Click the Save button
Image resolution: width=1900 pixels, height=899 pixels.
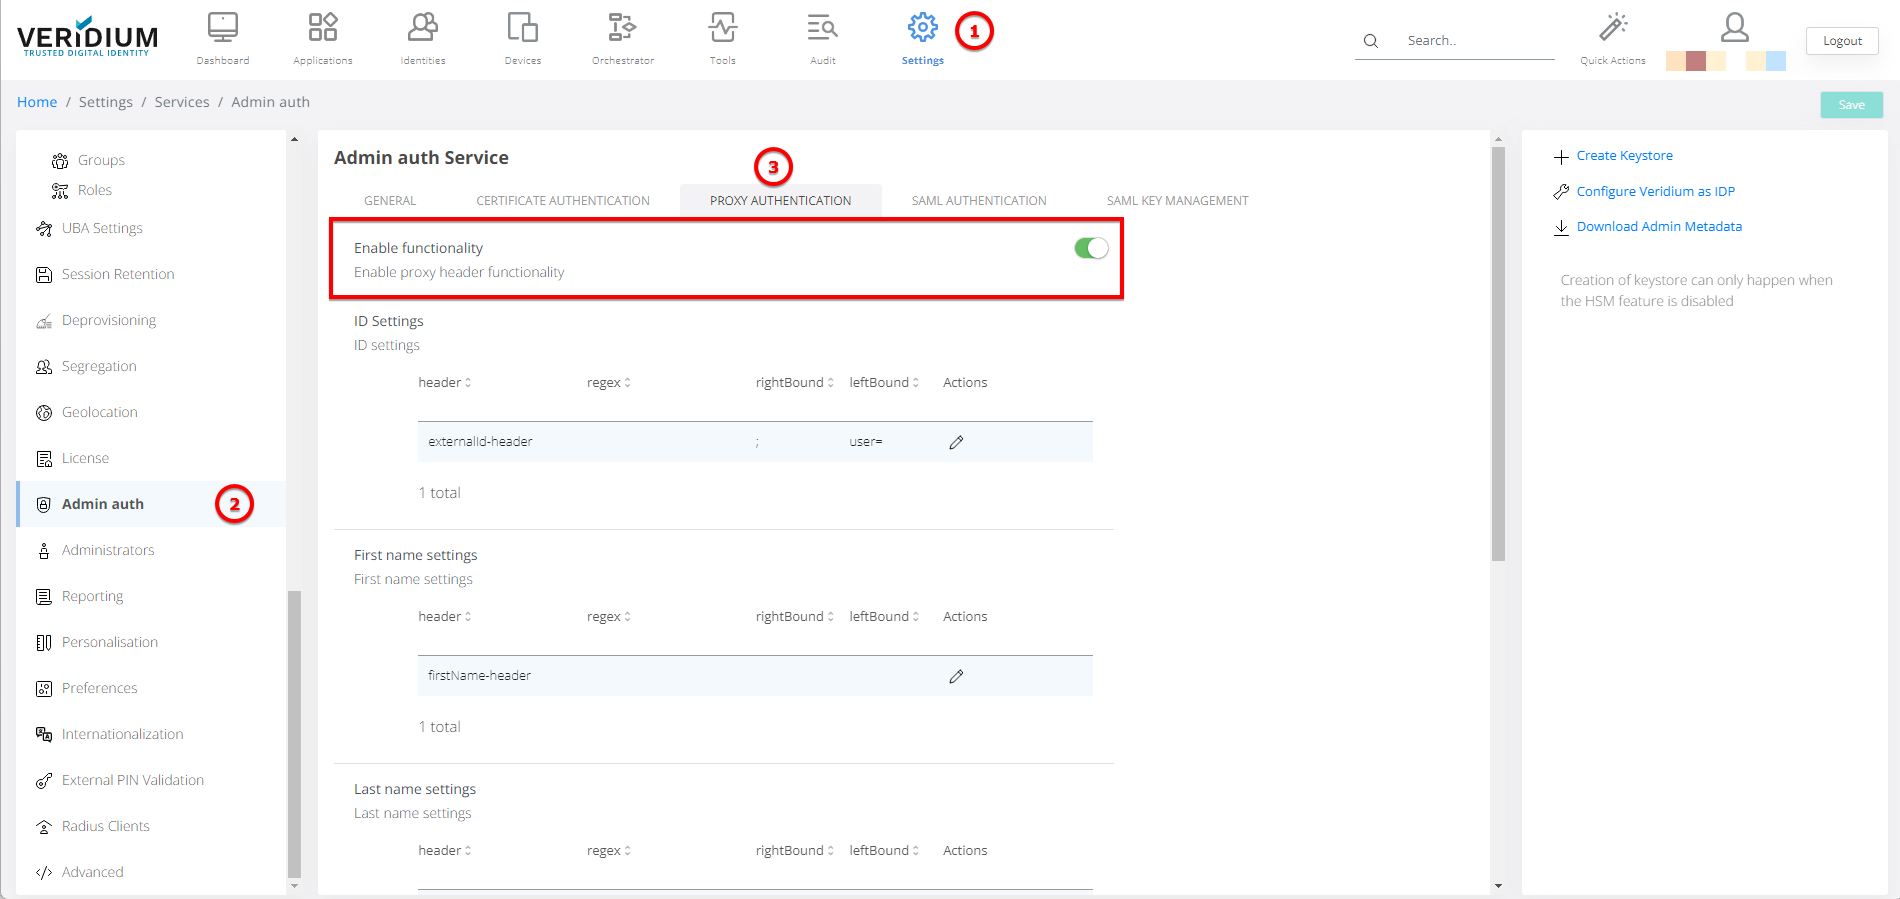pyautogui.click(x=1851, y=105)
